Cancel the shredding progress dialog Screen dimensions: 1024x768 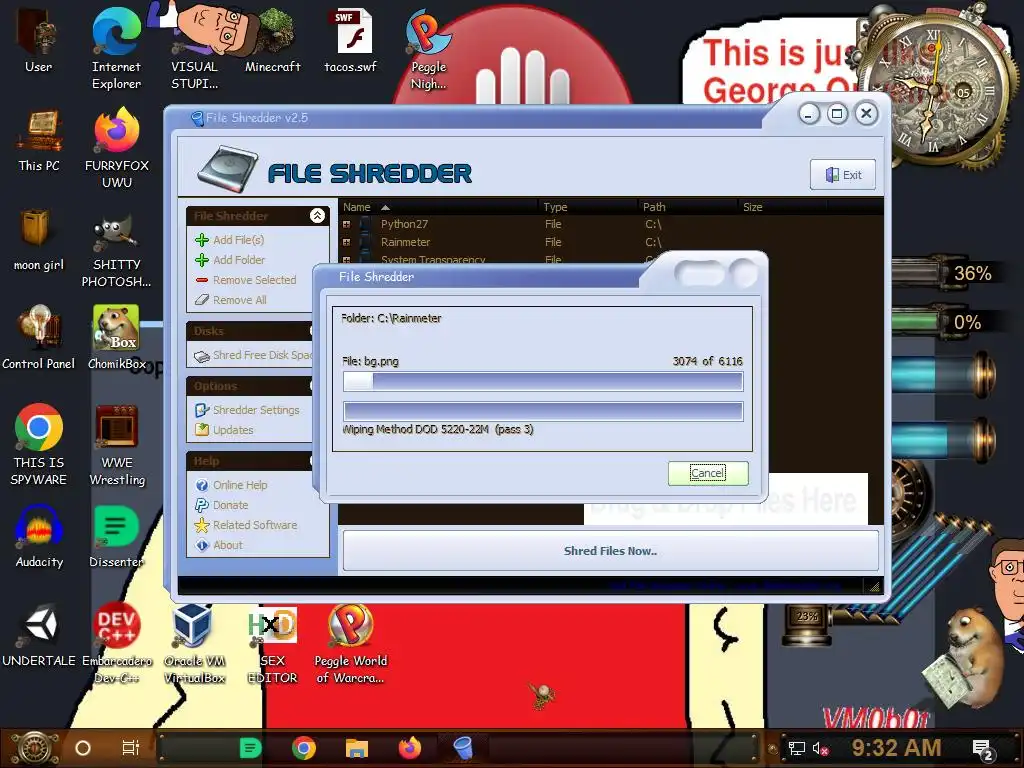[x=708, y=473]
